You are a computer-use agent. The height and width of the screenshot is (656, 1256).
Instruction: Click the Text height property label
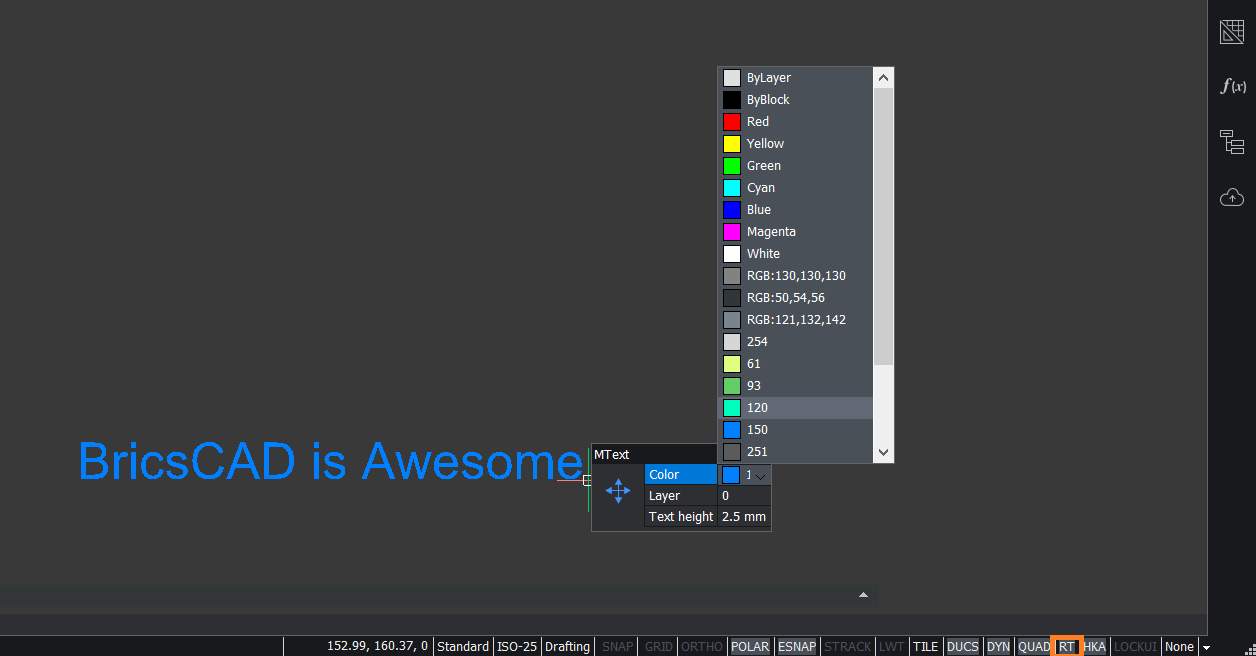(x=681, y=517)
